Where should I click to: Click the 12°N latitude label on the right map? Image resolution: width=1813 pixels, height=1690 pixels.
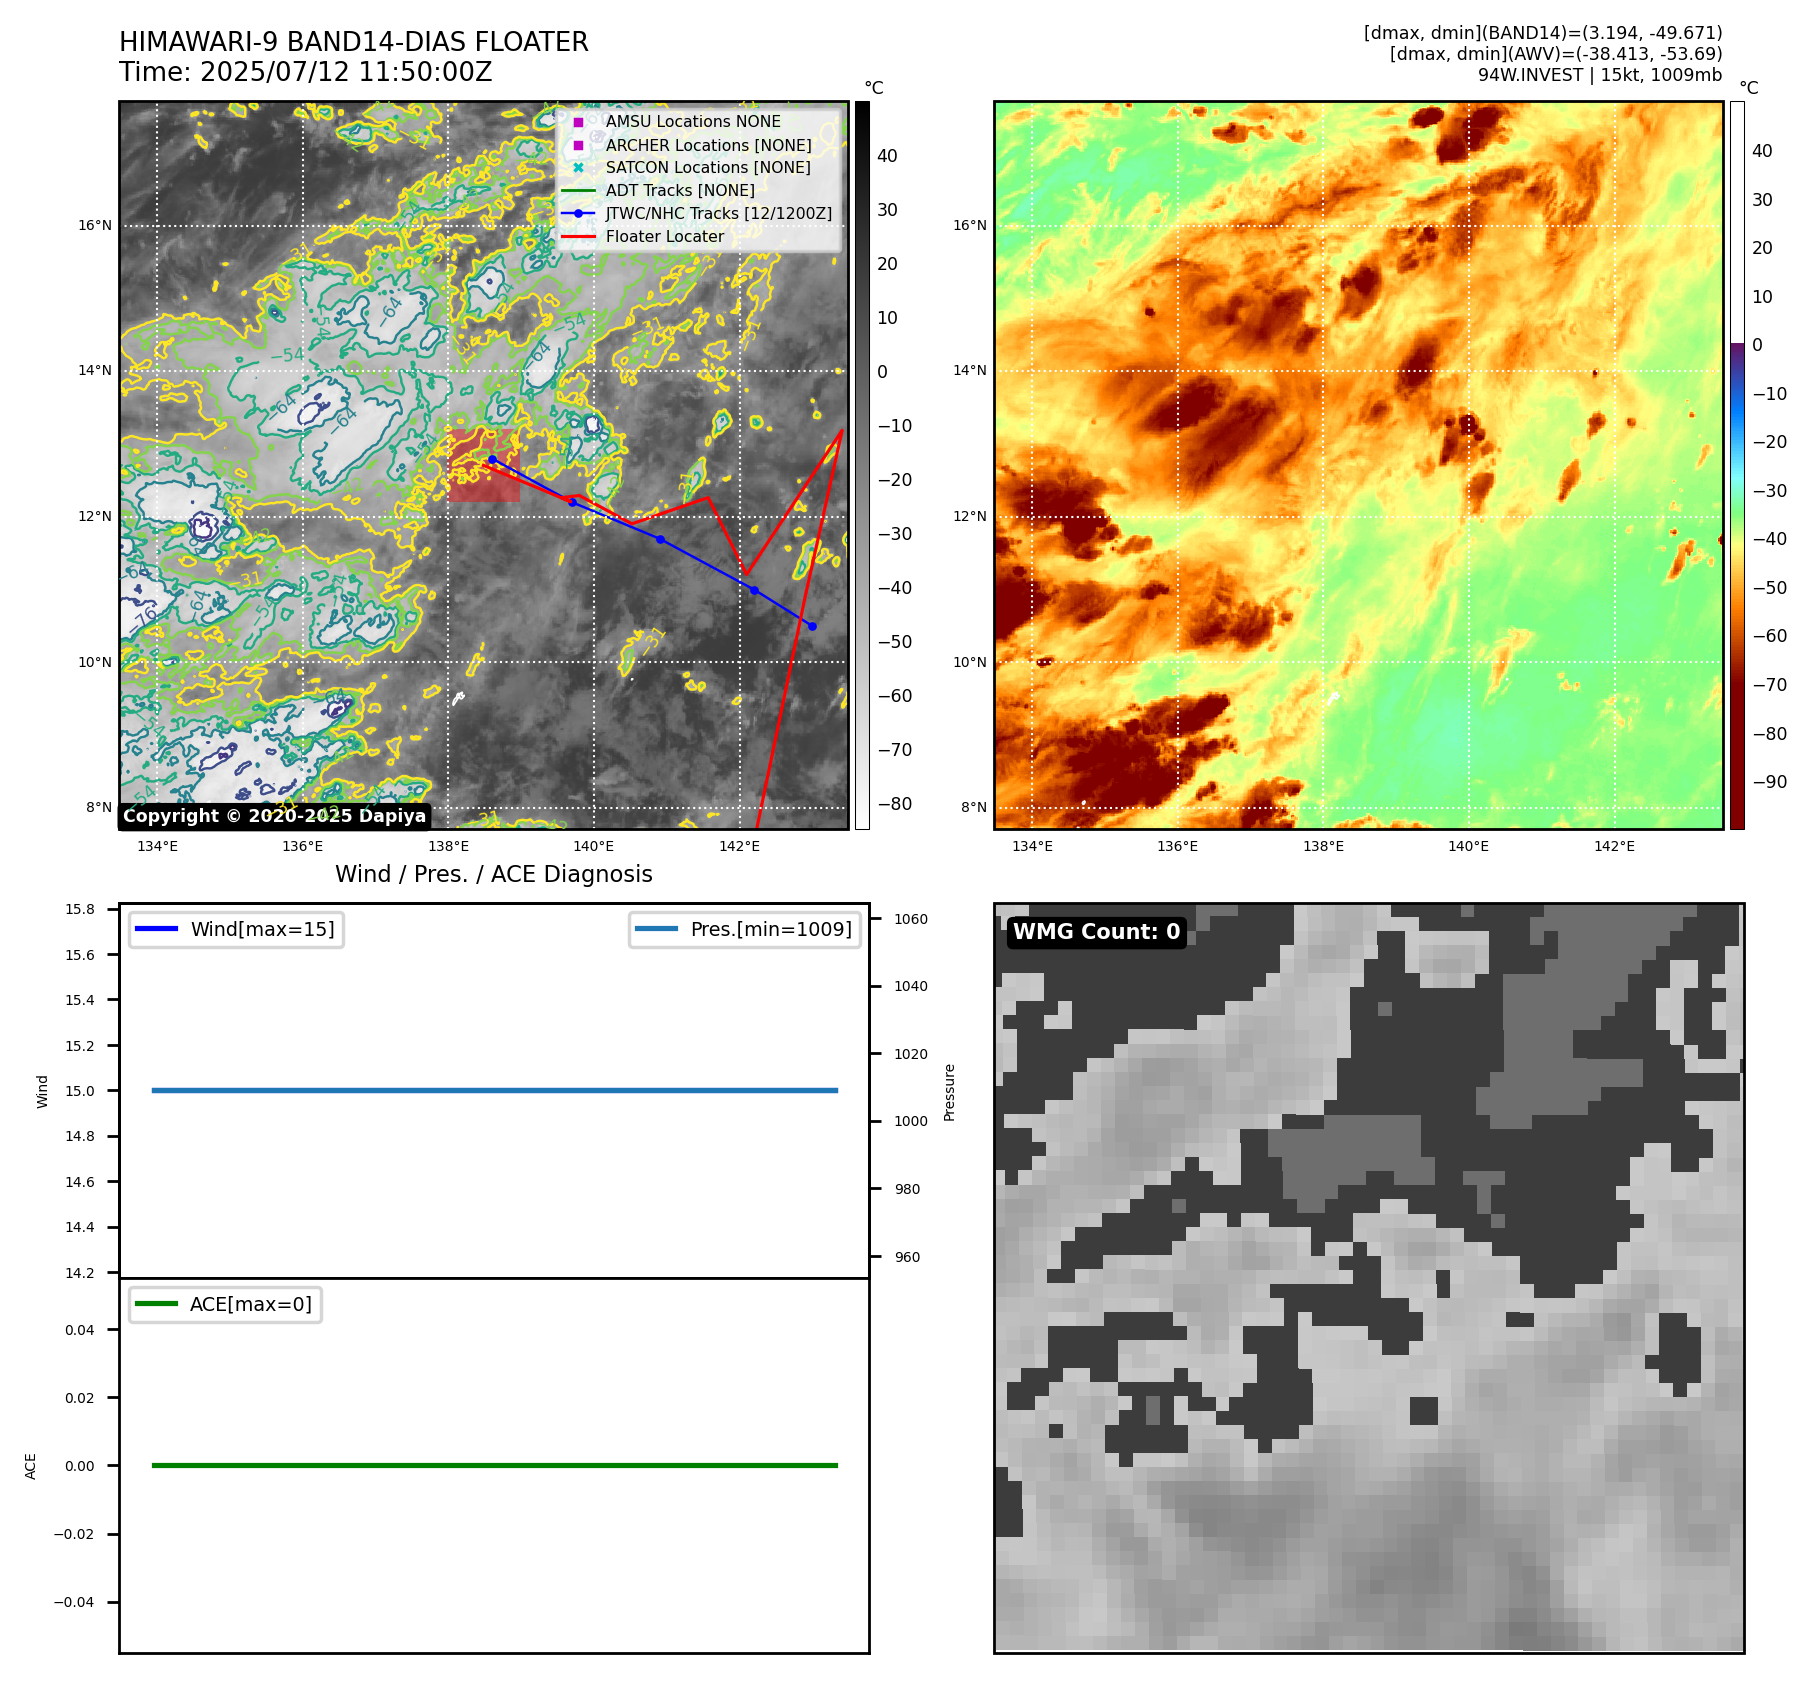[970, 517]
